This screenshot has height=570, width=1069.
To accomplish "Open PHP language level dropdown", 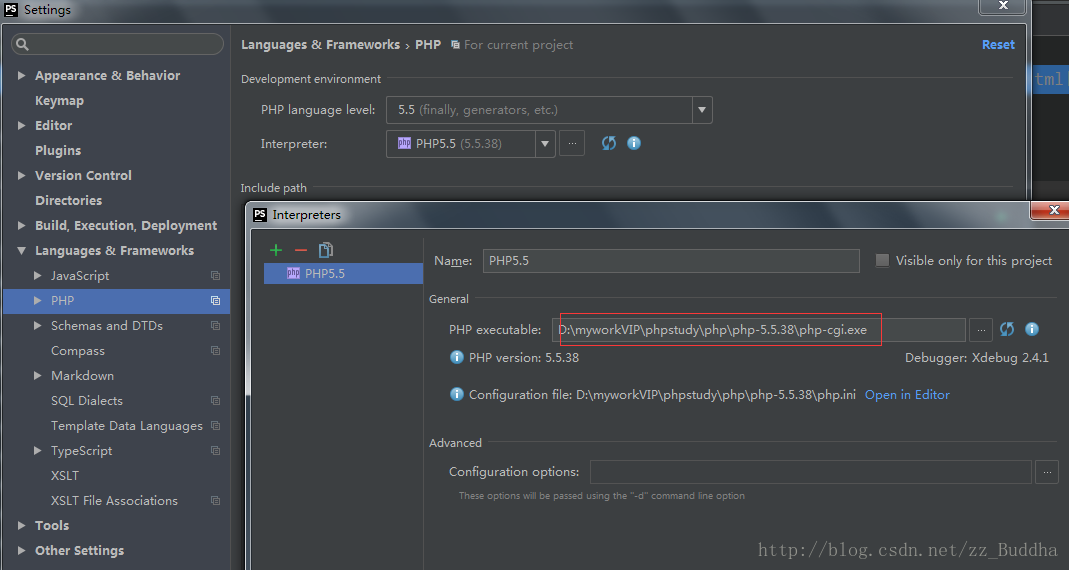I will 702,110.
